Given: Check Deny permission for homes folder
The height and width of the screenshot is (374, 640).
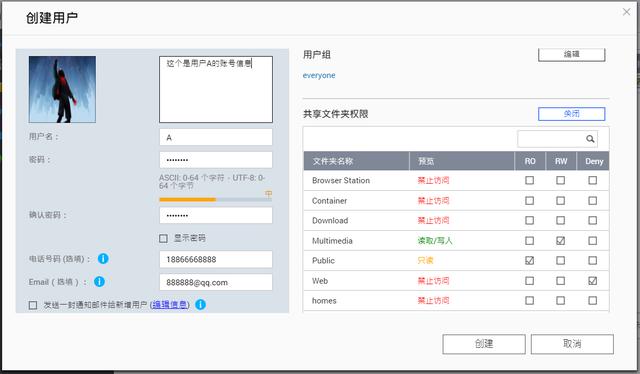Looking at the screenshot, I should point(592,301).
